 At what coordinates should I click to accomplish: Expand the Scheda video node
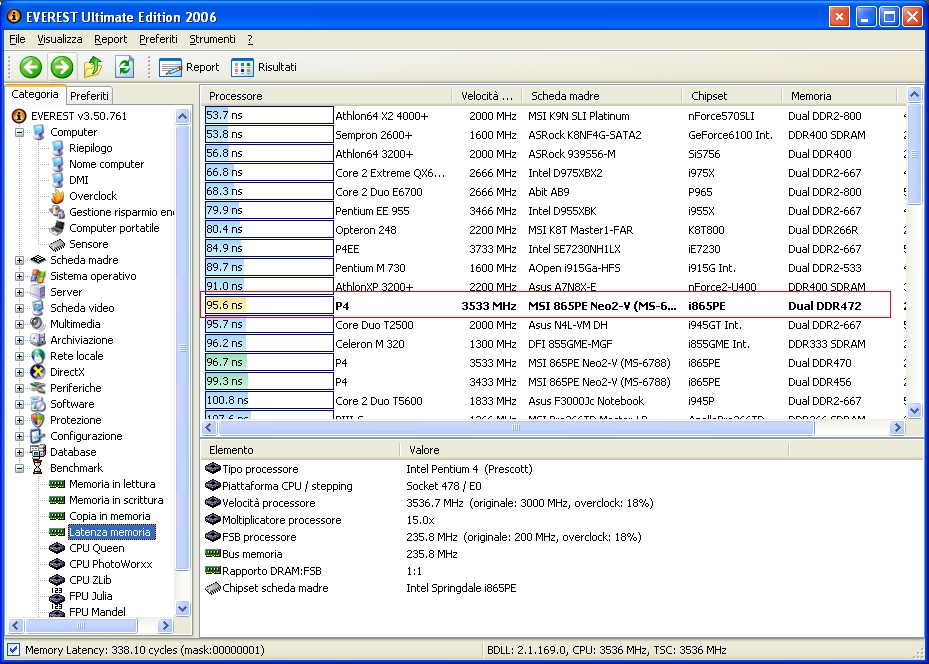point(20,308)
